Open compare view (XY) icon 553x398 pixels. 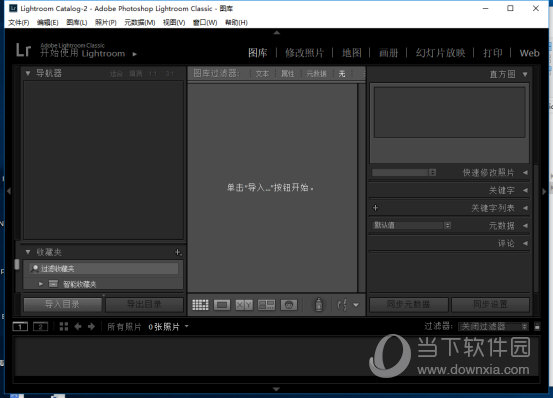(x=244, y=305)
